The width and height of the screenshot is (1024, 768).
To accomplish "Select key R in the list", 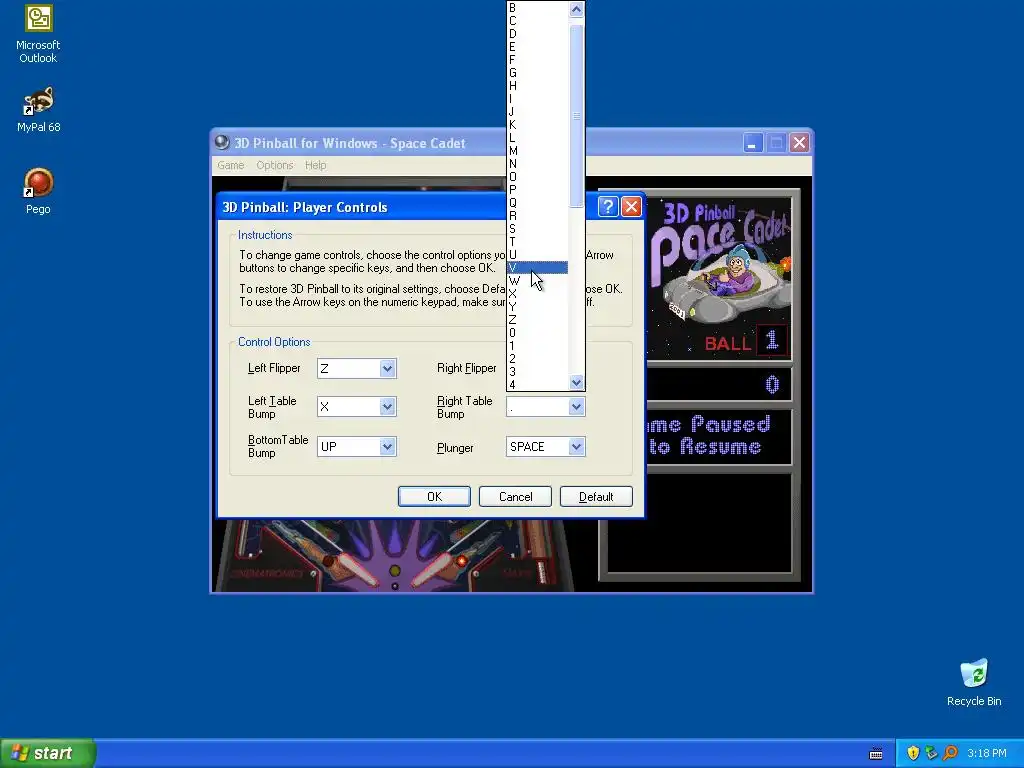I will point(537,216).
